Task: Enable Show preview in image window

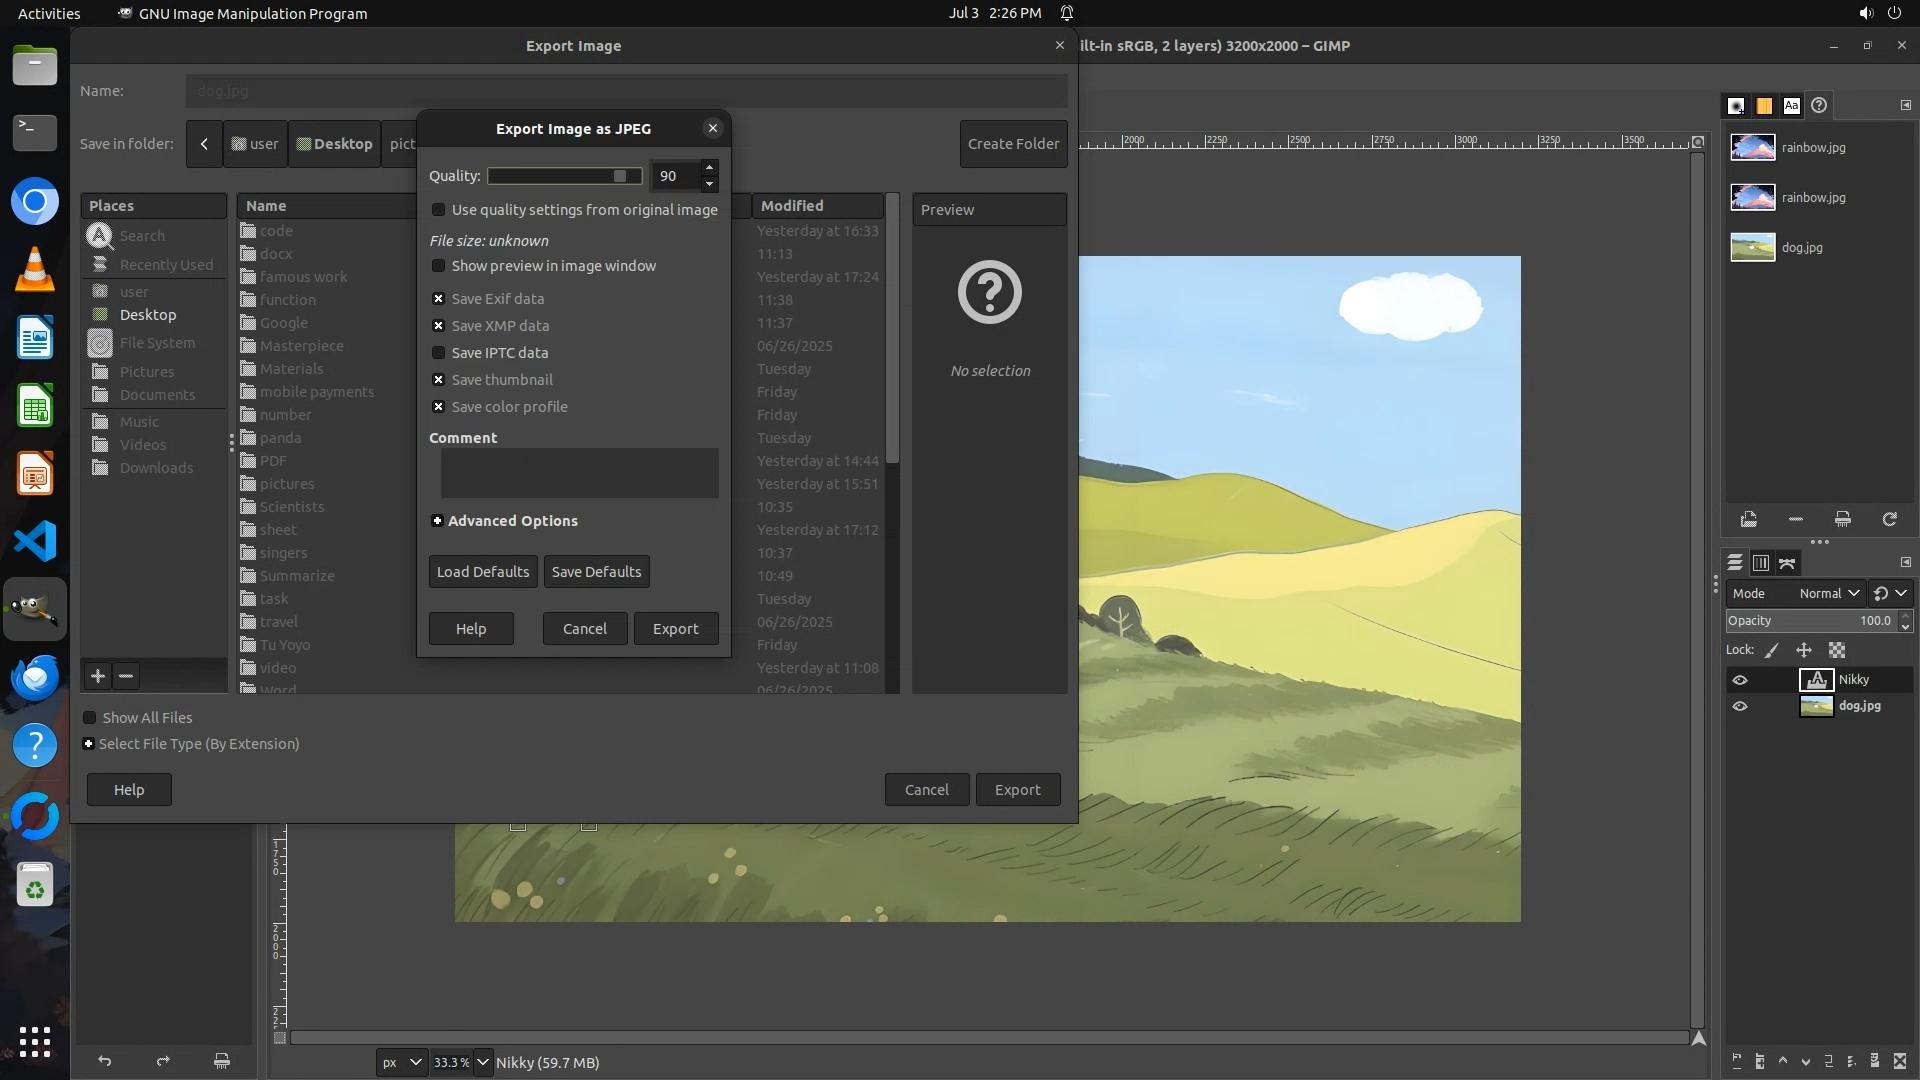Action: click(x=438, y=266)
